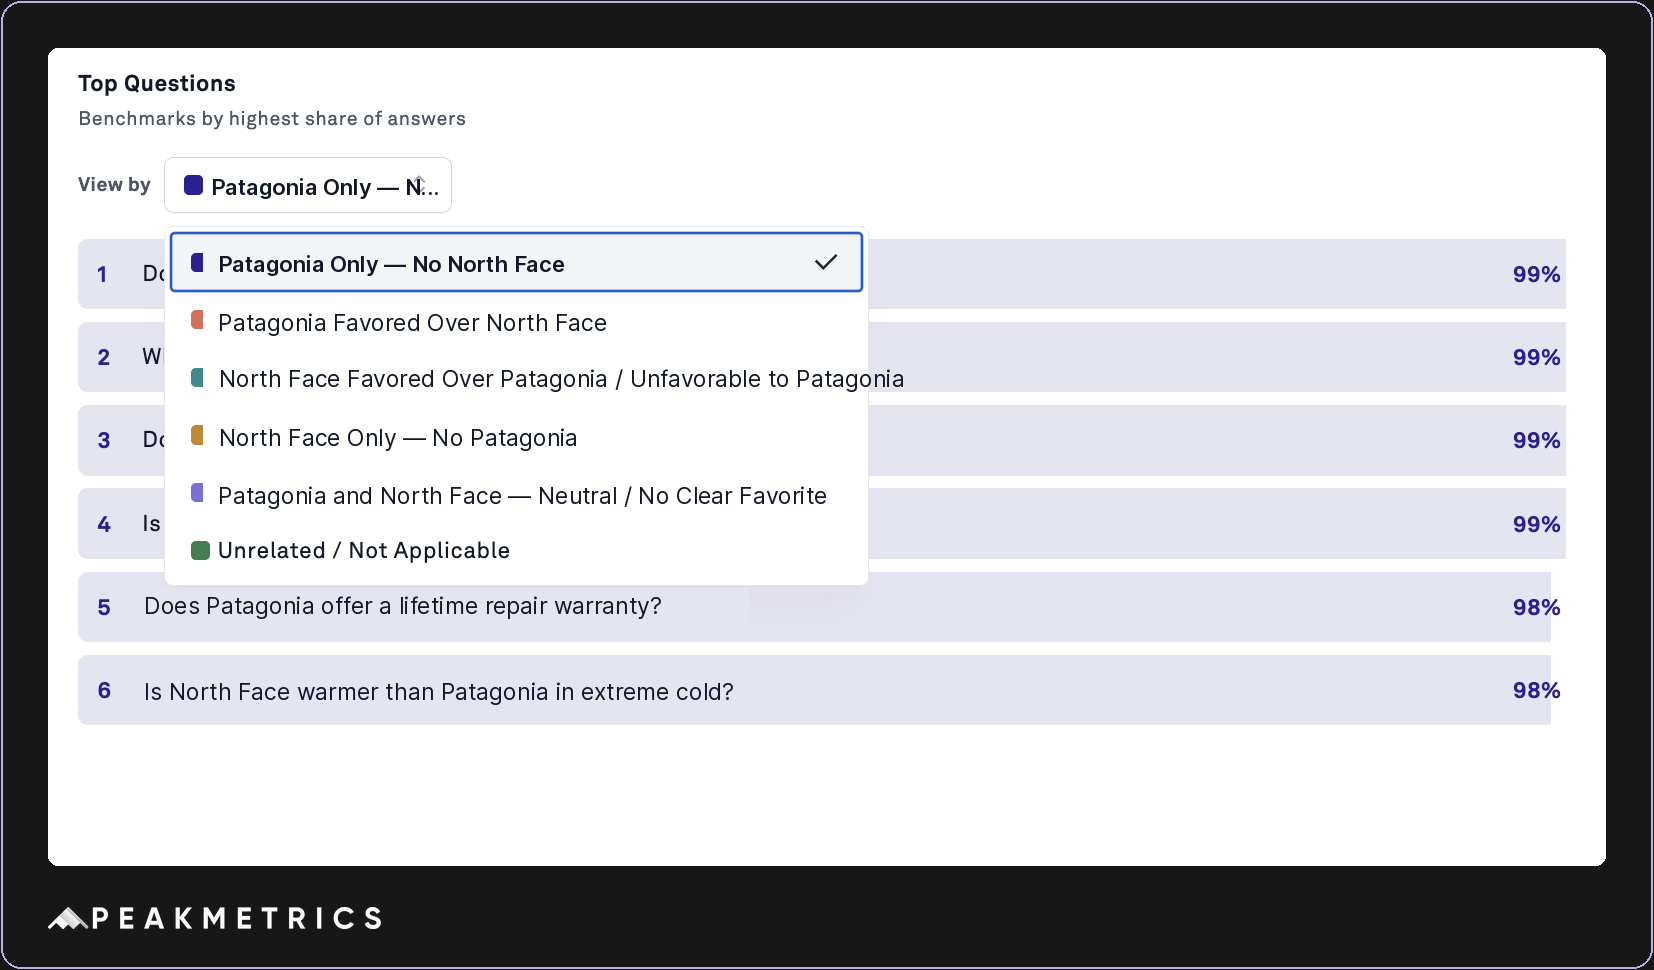Click the checkmark on the selected option

pos(826,263)
